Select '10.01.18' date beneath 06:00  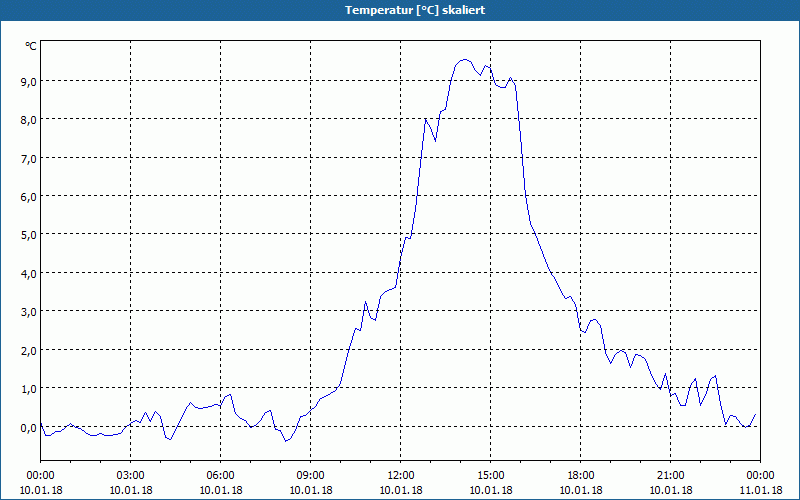[x=220, y=490]
